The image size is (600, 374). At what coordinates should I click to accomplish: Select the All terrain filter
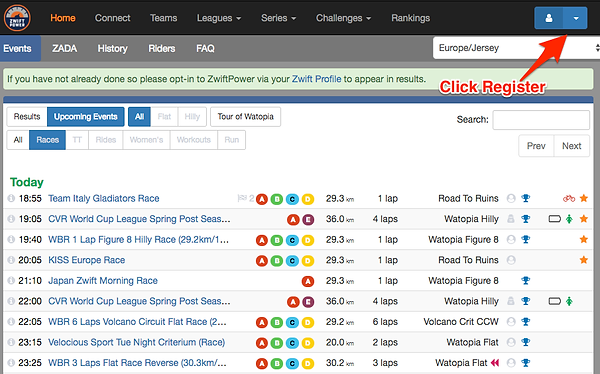point(139,117)
